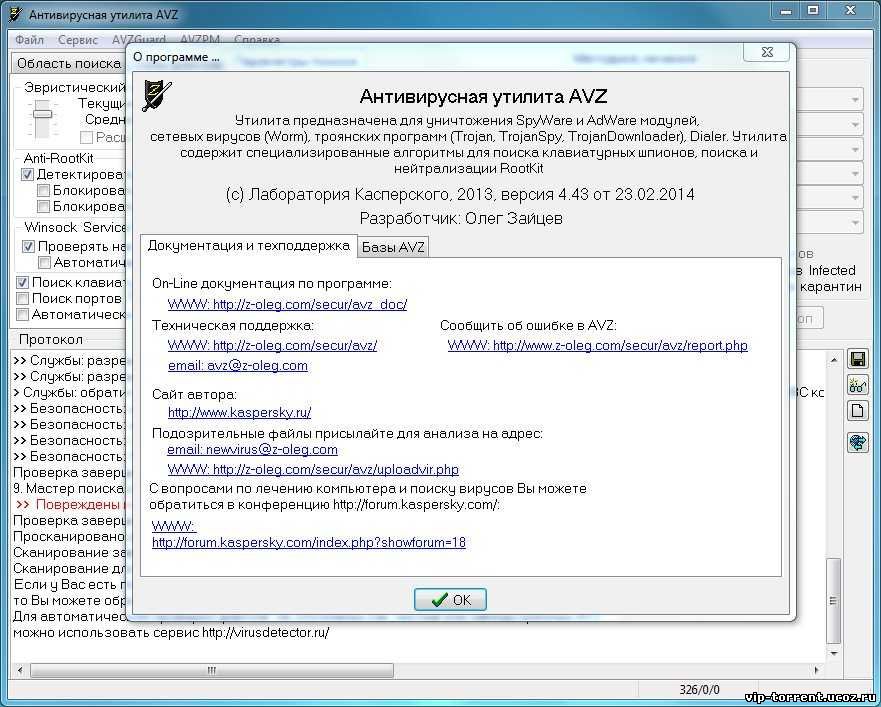This screenshot has width=881, height=707.
Task: Toggle the Проверять Winsock checkbox
Action: tap(29, 246)
